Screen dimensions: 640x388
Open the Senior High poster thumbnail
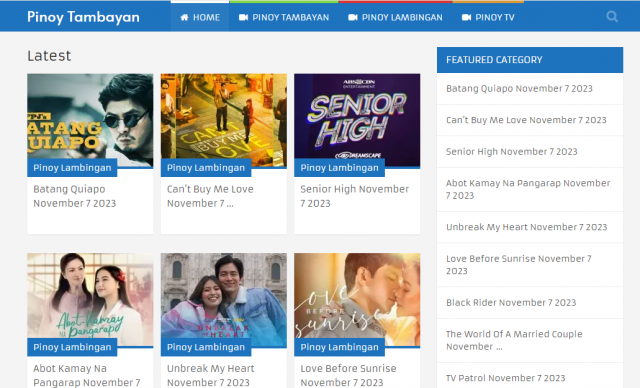pos(357,120)
